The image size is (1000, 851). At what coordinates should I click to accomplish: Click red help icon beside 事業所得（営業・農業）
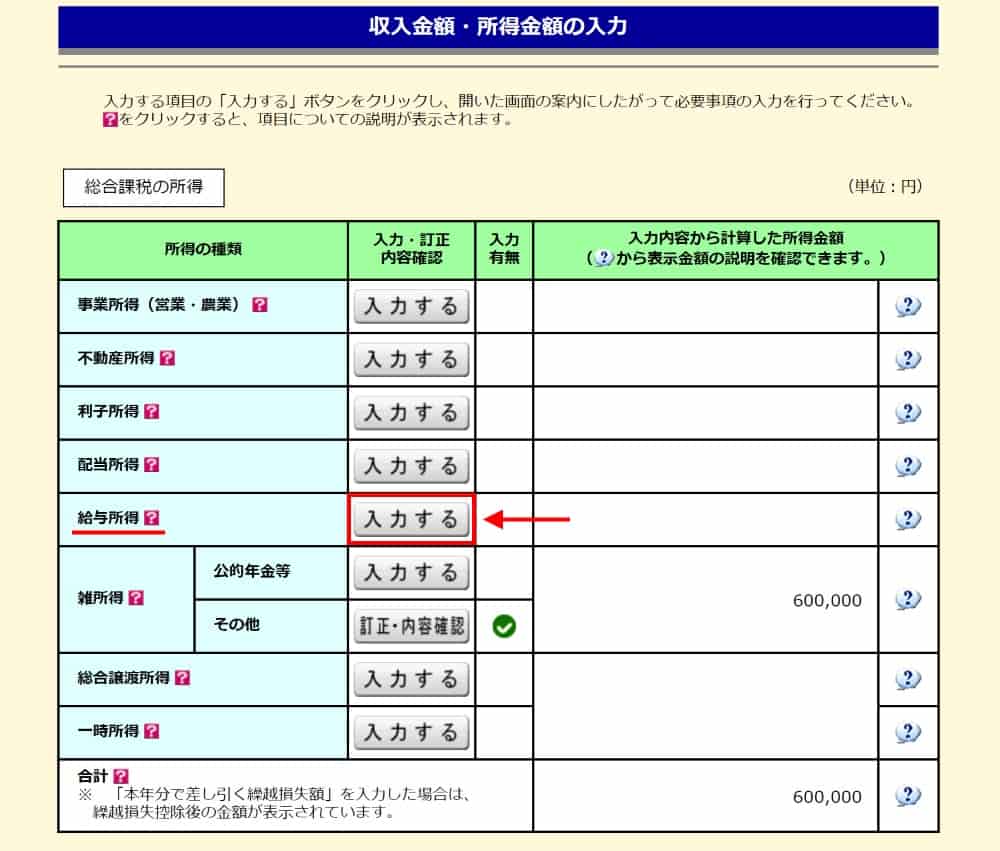coord(260,305)
